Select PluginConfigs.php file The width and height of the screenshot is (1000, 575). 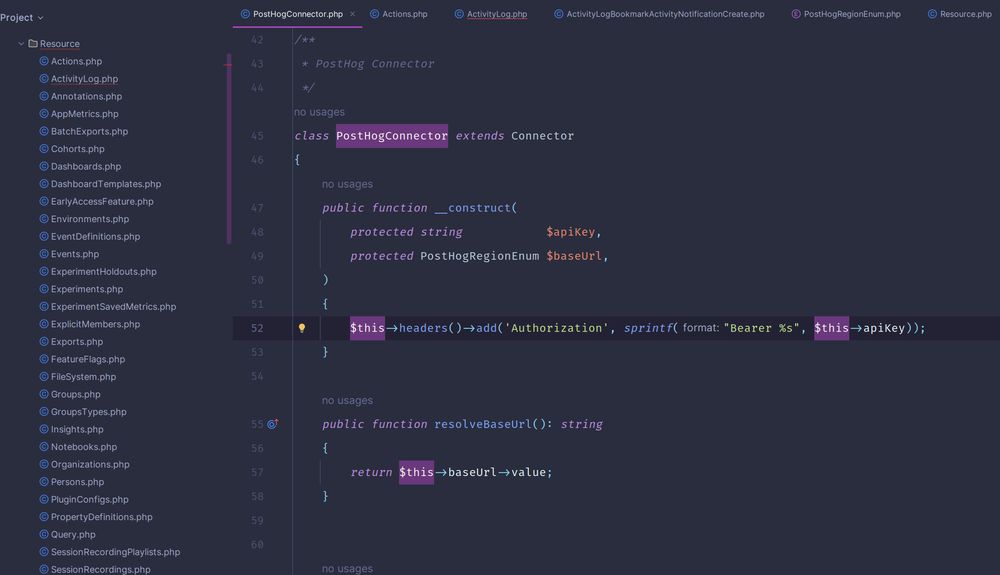pyautogui.click(x=89, y=500)
